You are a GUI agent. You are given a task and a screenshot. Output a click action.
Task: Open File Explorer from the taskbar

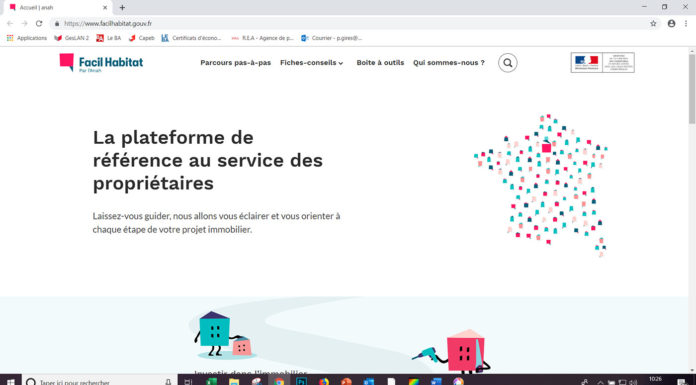(234, 381)
